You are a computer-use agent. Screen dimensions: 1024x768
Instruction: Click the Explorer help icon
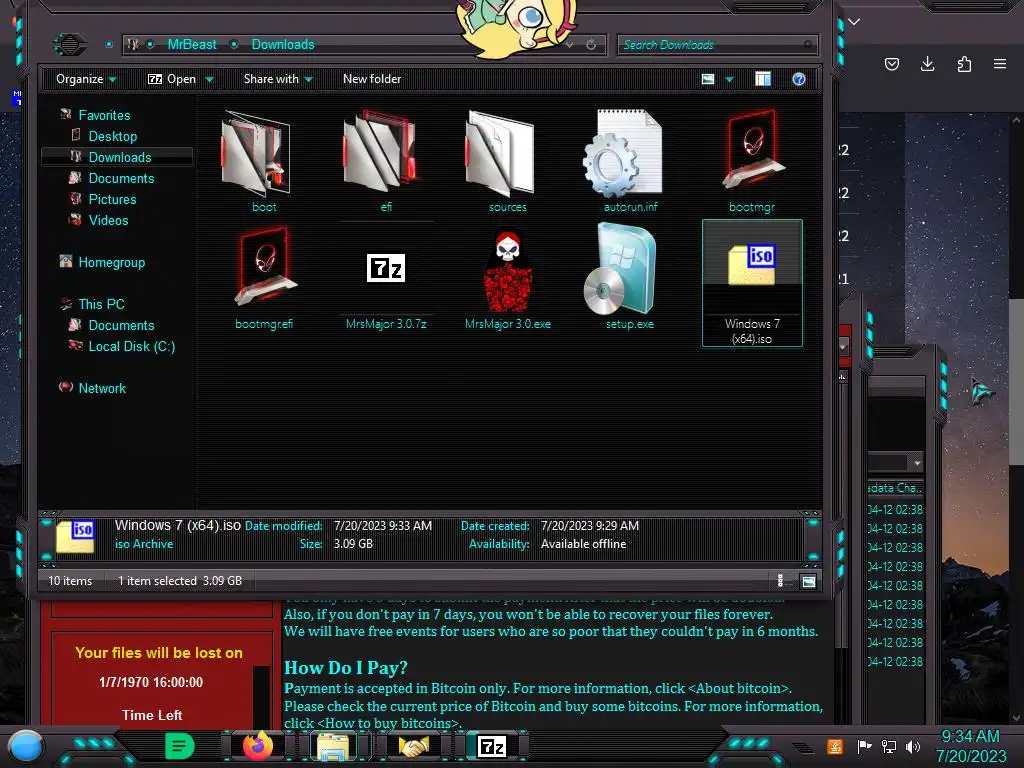coord(799,79)
